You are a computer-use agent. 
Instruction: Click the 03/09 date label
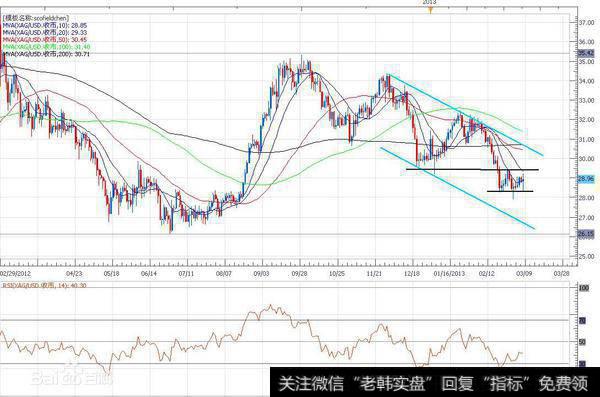point(524,274)
